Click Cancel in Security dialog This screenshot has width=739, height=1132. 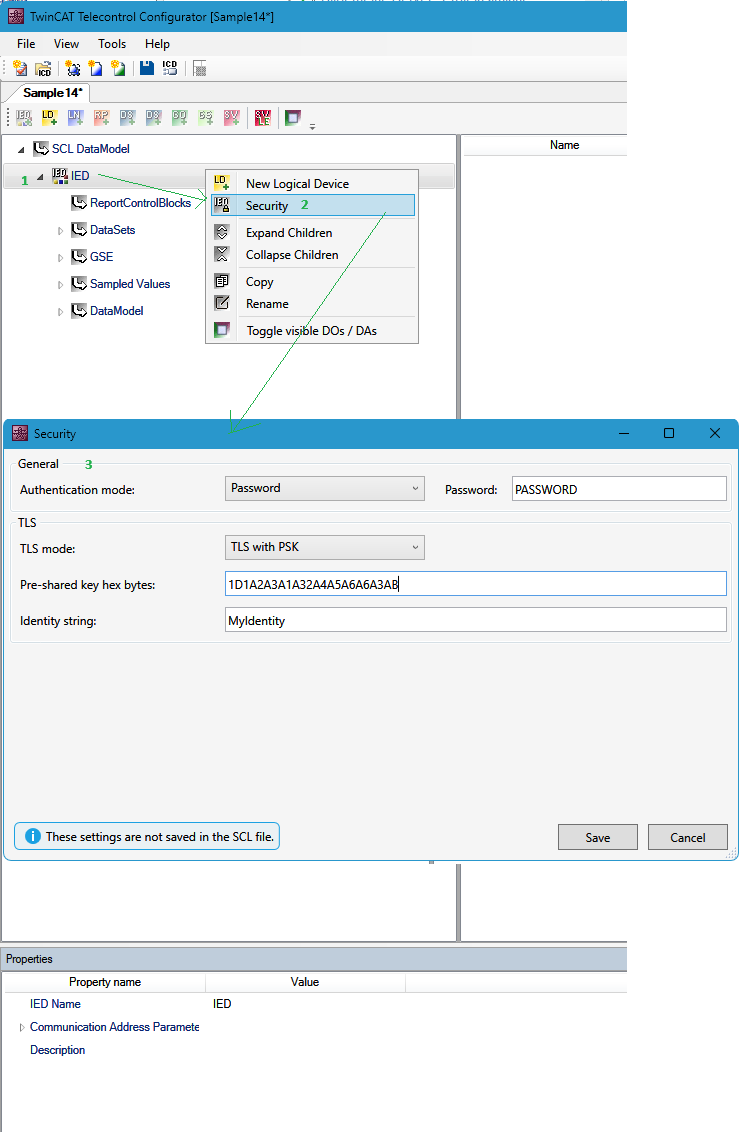coord(688,837)
